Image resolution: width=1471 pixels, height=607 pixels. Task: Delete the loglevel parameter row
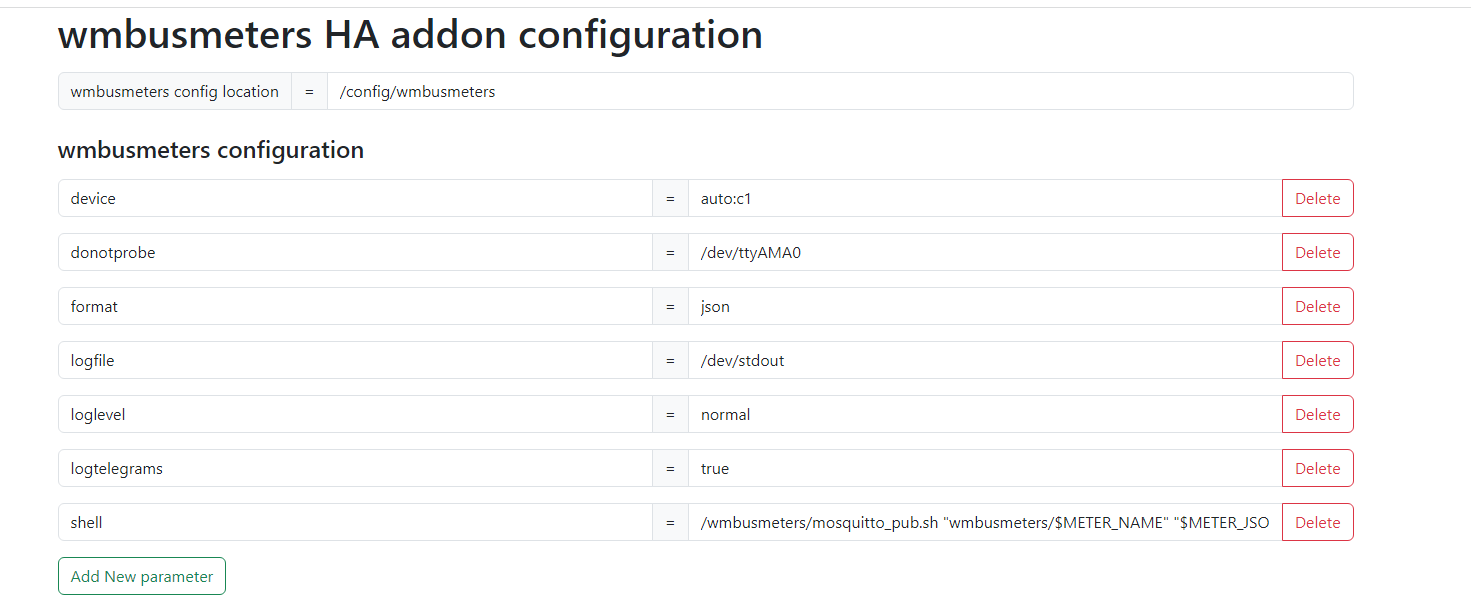tap(1317, 414)
